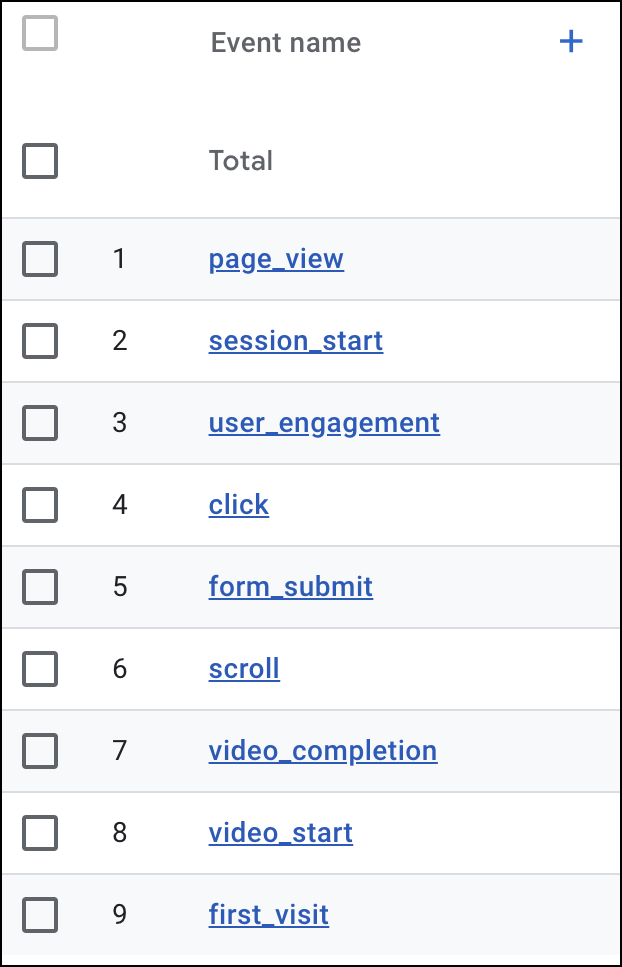The width and height of the screenshot is (622, 967).
Task: Open the click event link
Action: pyautogui.click(x=239, y=505)
